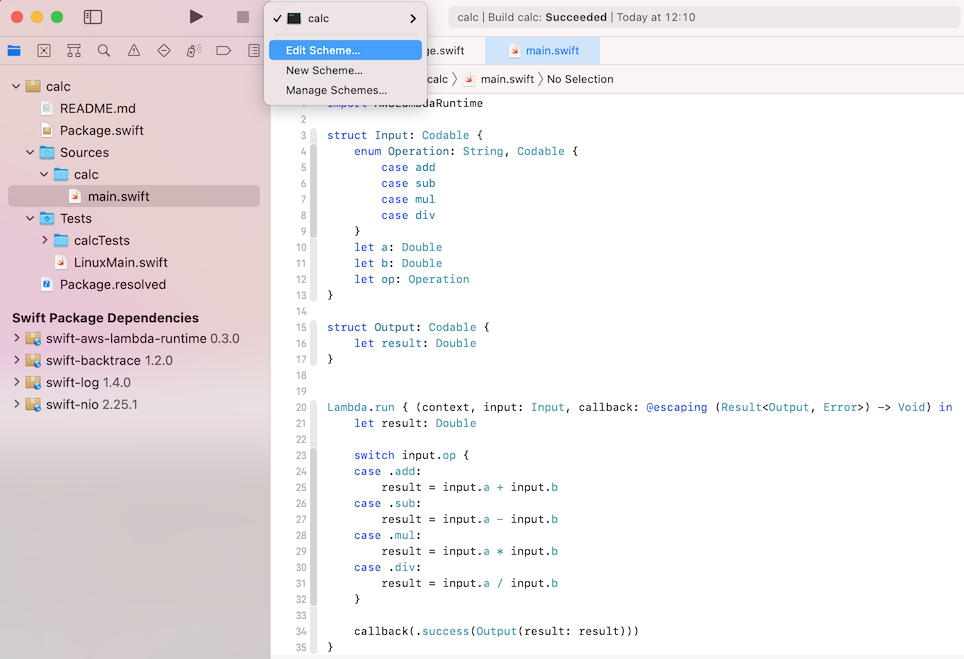
Task: Stop the running build
Action: [243, 17]
